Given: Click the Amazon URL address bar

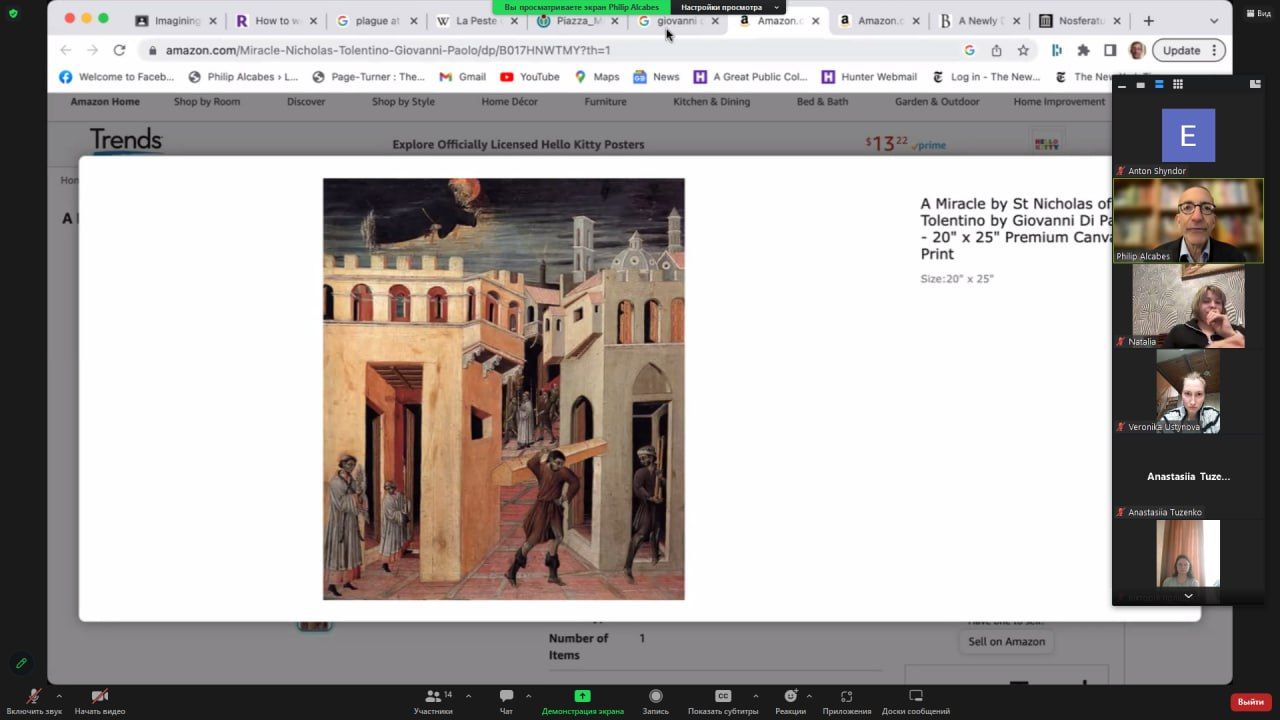Looking at the screenshot, I should coord(550,50).
